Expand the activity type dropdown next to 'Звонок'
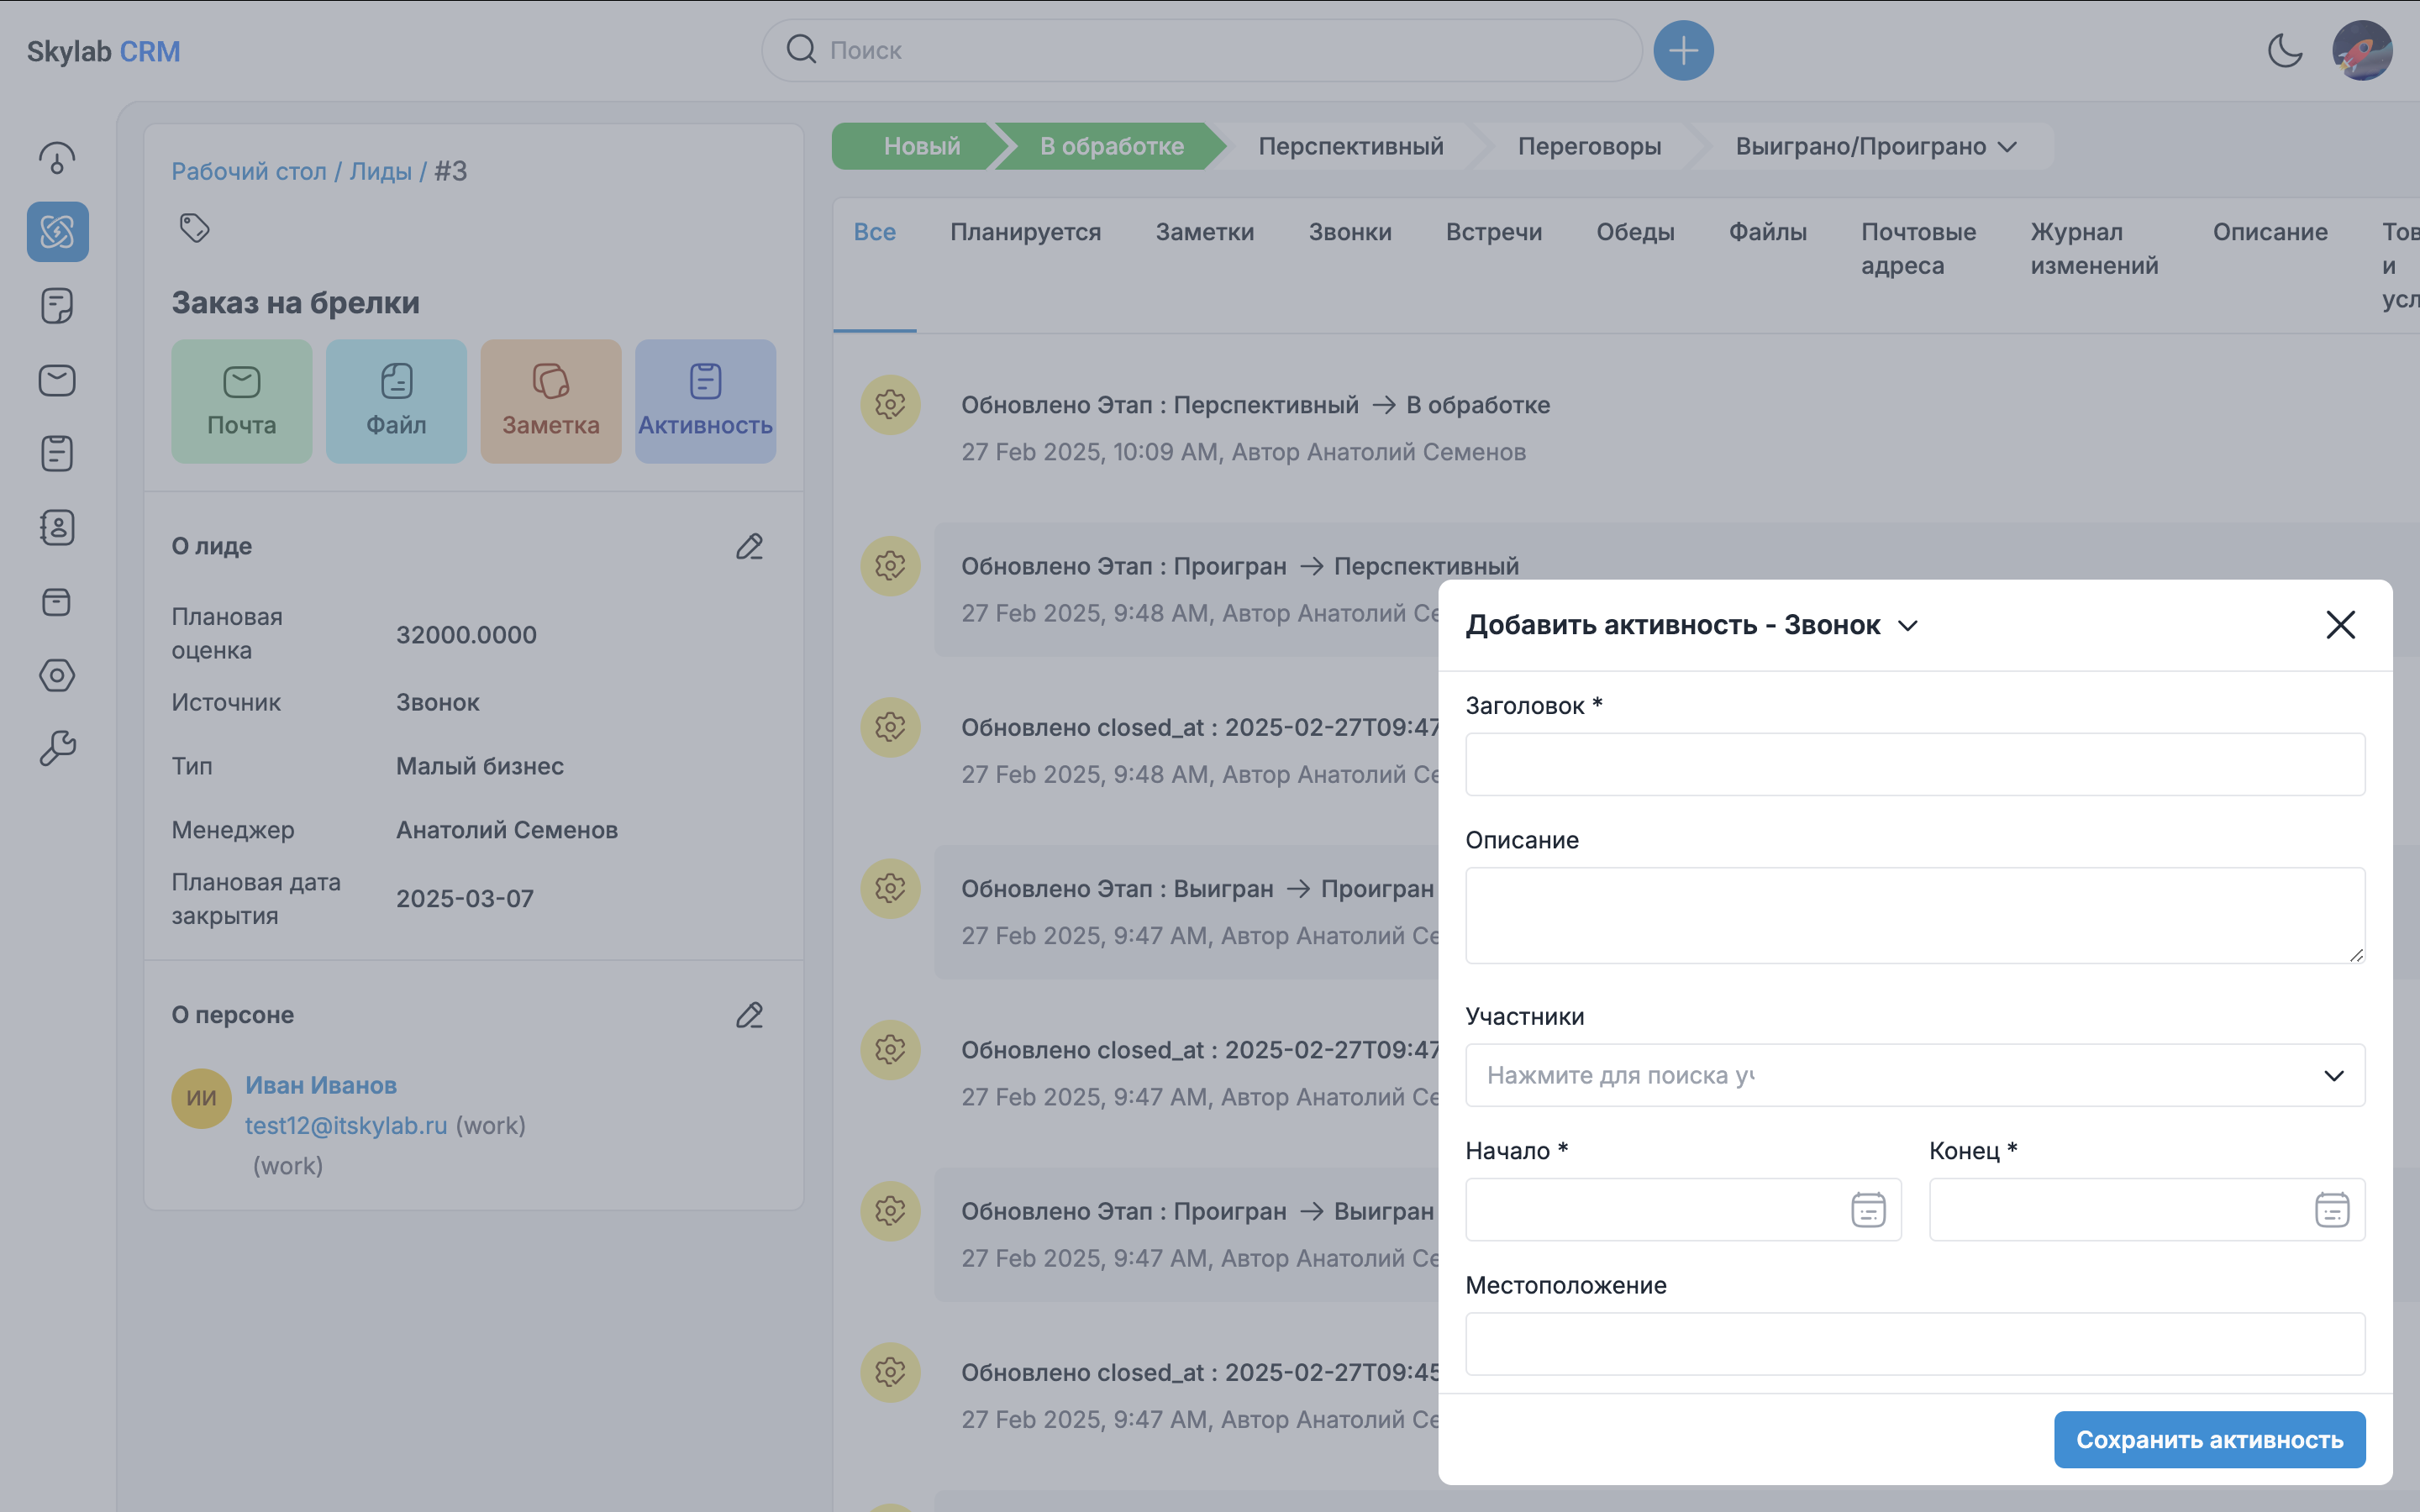This screenshot has width=2420, height=1512. coord(1908,626)
